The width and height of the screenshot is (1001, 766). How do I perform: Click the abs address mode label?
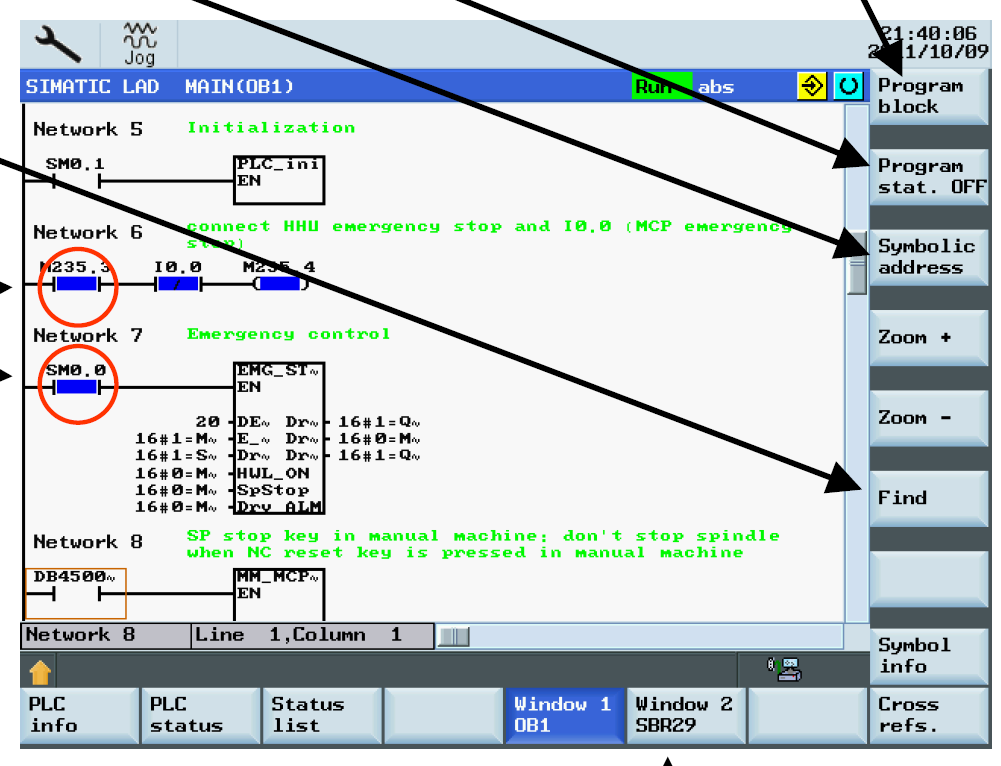click(716, 87)
